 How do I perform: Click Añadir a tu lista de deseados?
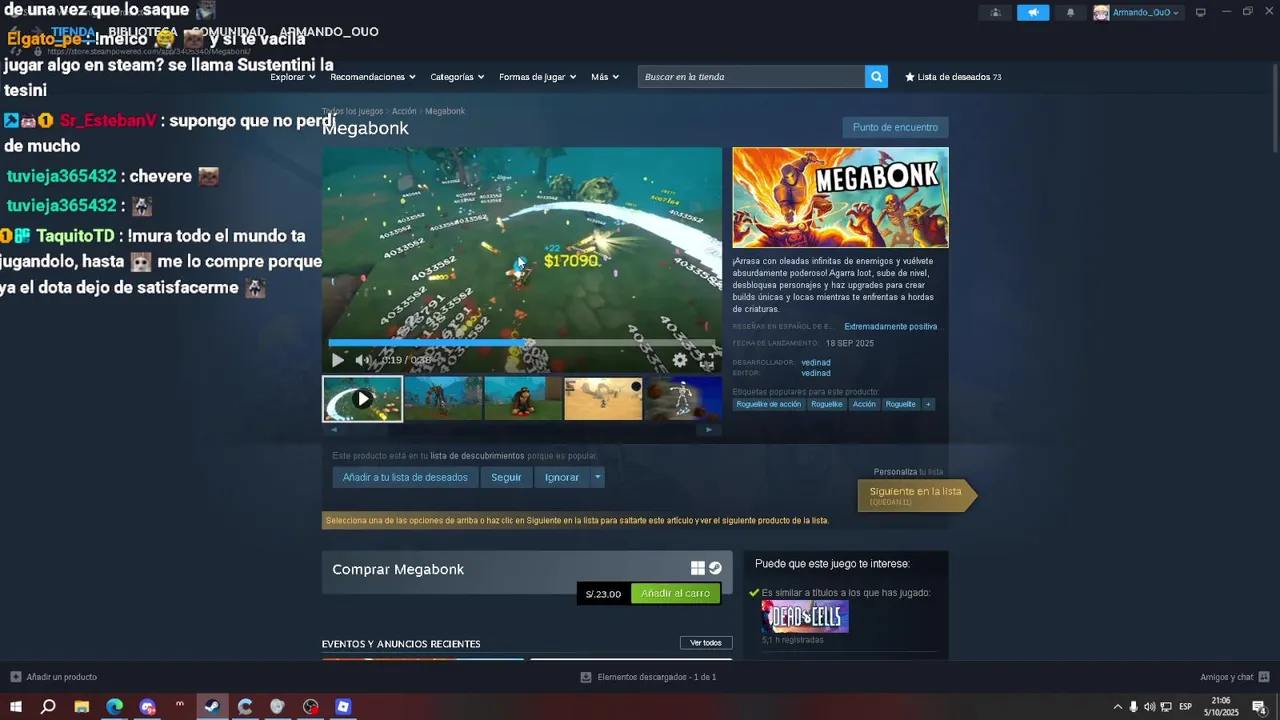pos(405,477)
